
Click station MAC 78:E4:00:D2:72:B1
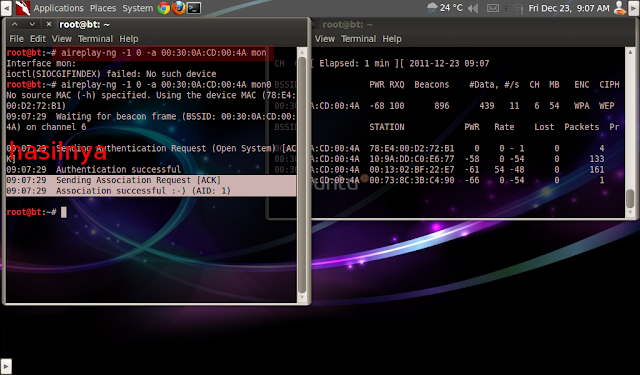[x=411, y=148]
